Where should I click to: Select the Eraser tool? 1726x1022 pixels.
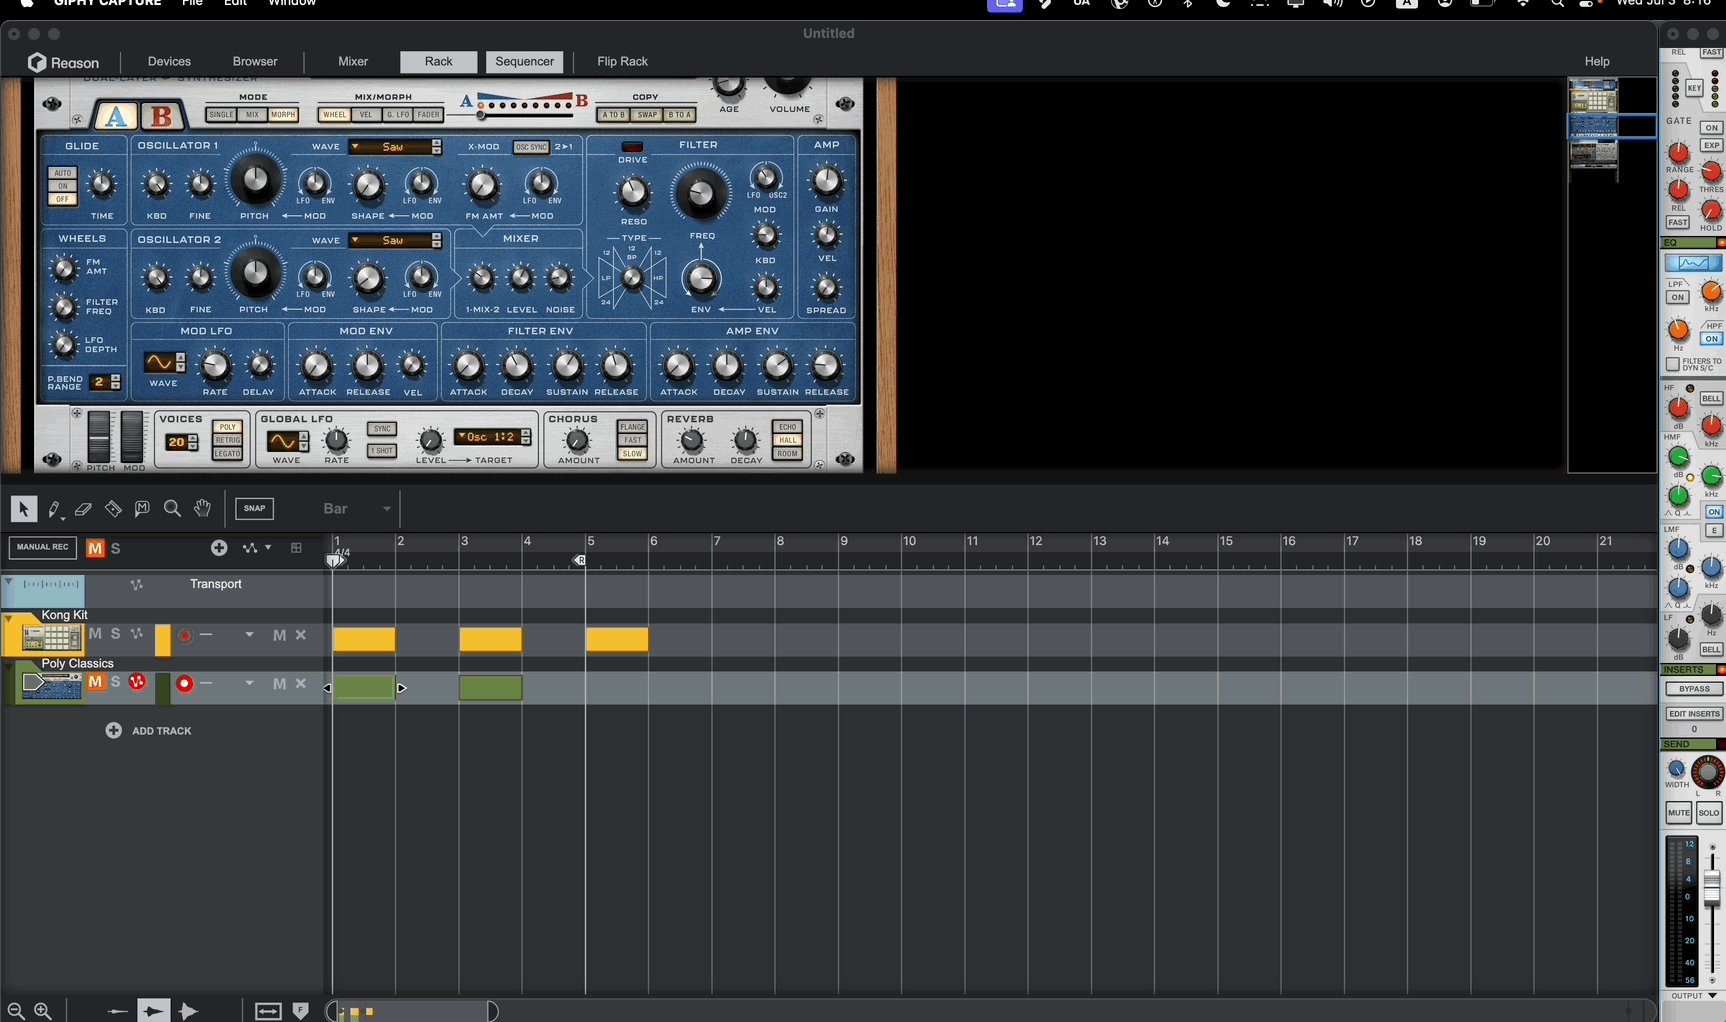84,509
